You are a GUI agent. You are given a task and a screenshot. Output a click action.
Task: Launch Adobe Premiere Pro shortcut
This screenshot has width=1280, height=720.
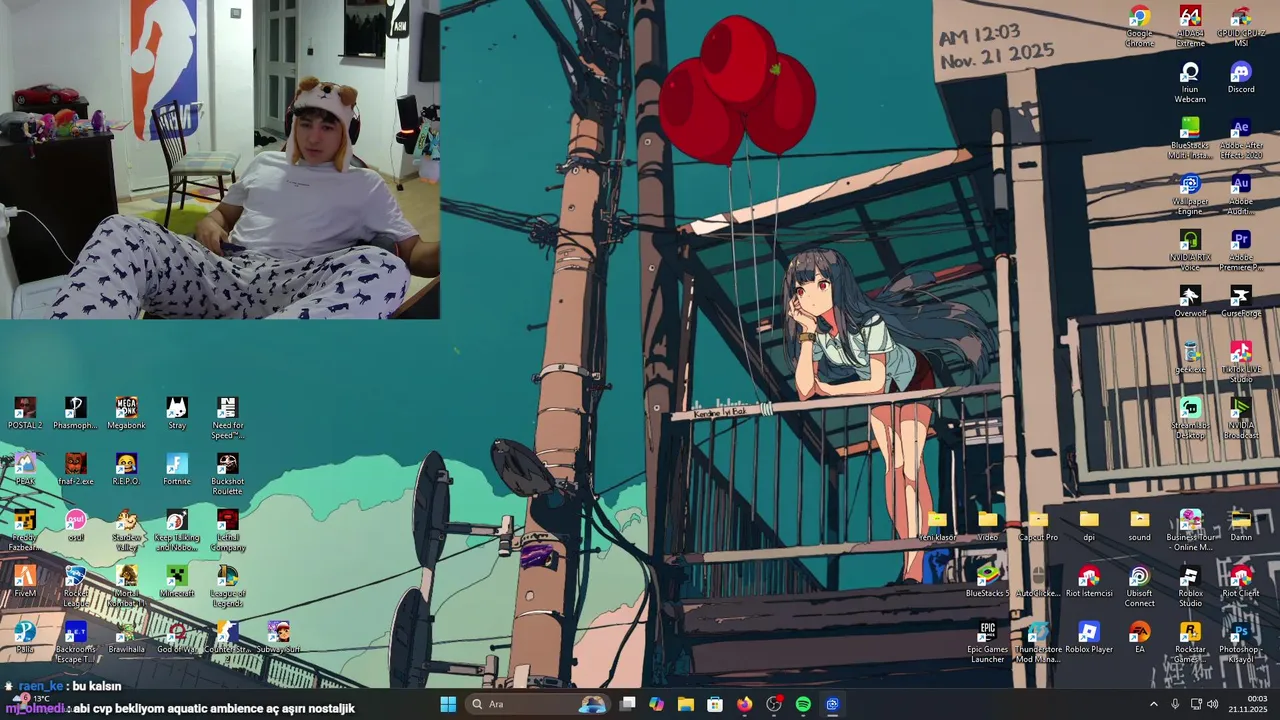[x=1241, y=250]
